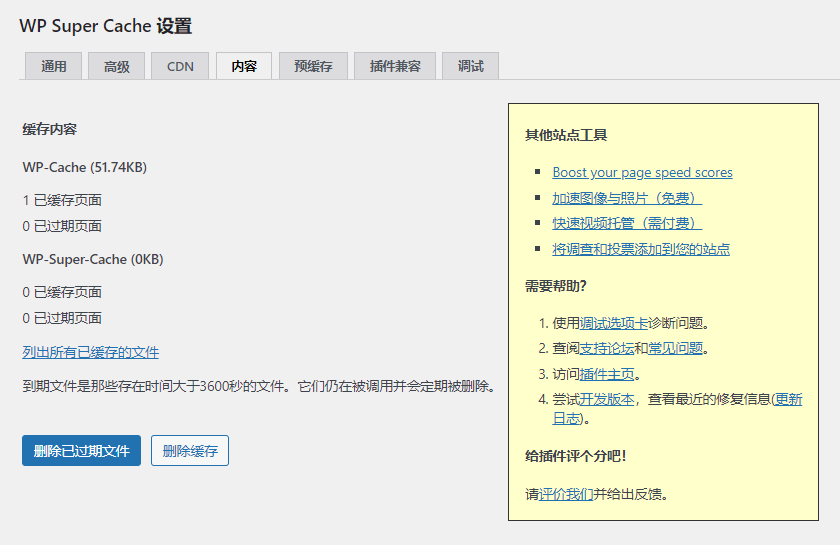
Task: Click the 调试选项卡 link in help list
Action: coord(614,323)
